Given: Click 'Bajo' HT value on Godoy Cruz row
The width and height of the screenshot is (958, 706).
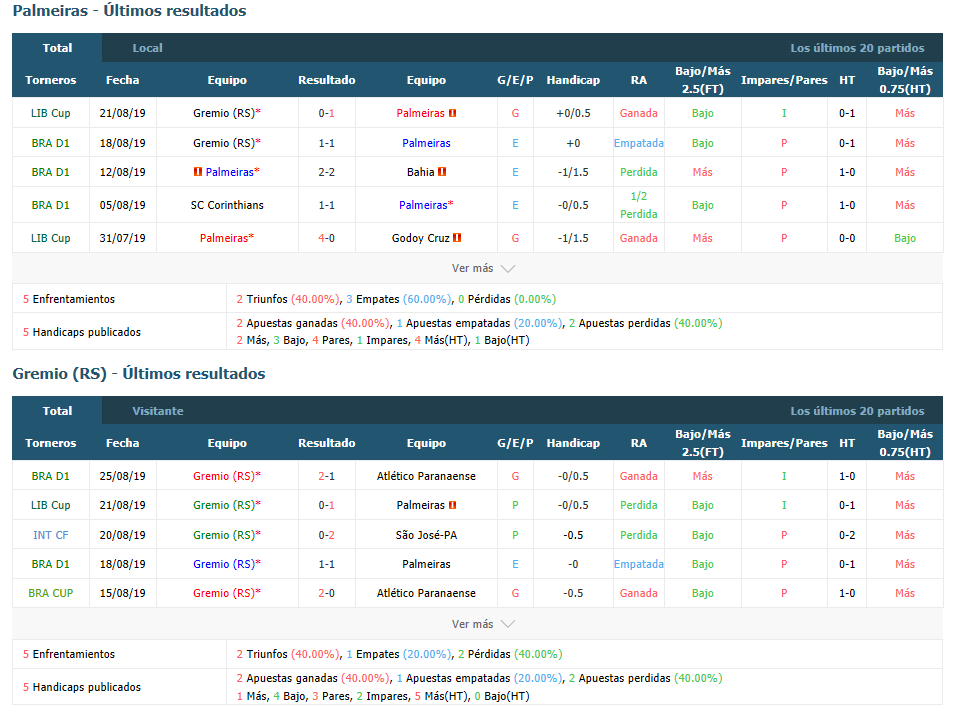Looking at the screenshot, I should (x=905, y=238).
